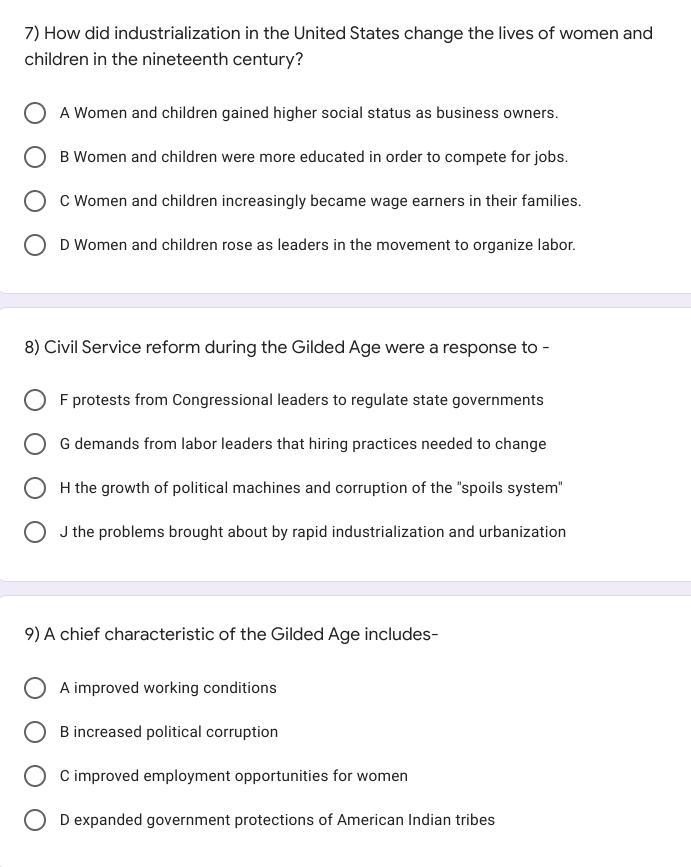Pick answer H about the spoils system

tap(34, 488)
